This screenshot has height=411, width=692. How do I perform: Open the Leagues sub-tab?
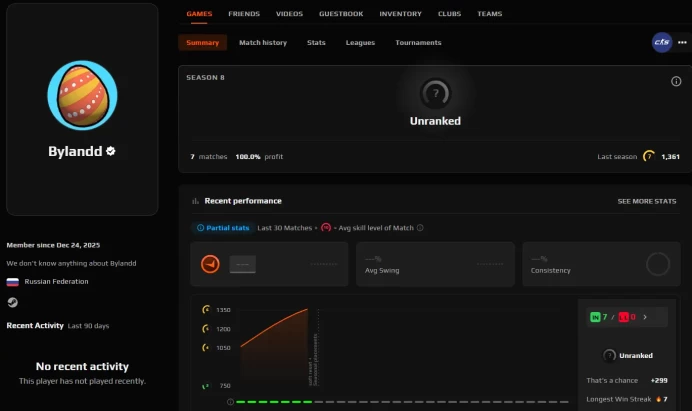pyautogui.click(x=360, y=42)
